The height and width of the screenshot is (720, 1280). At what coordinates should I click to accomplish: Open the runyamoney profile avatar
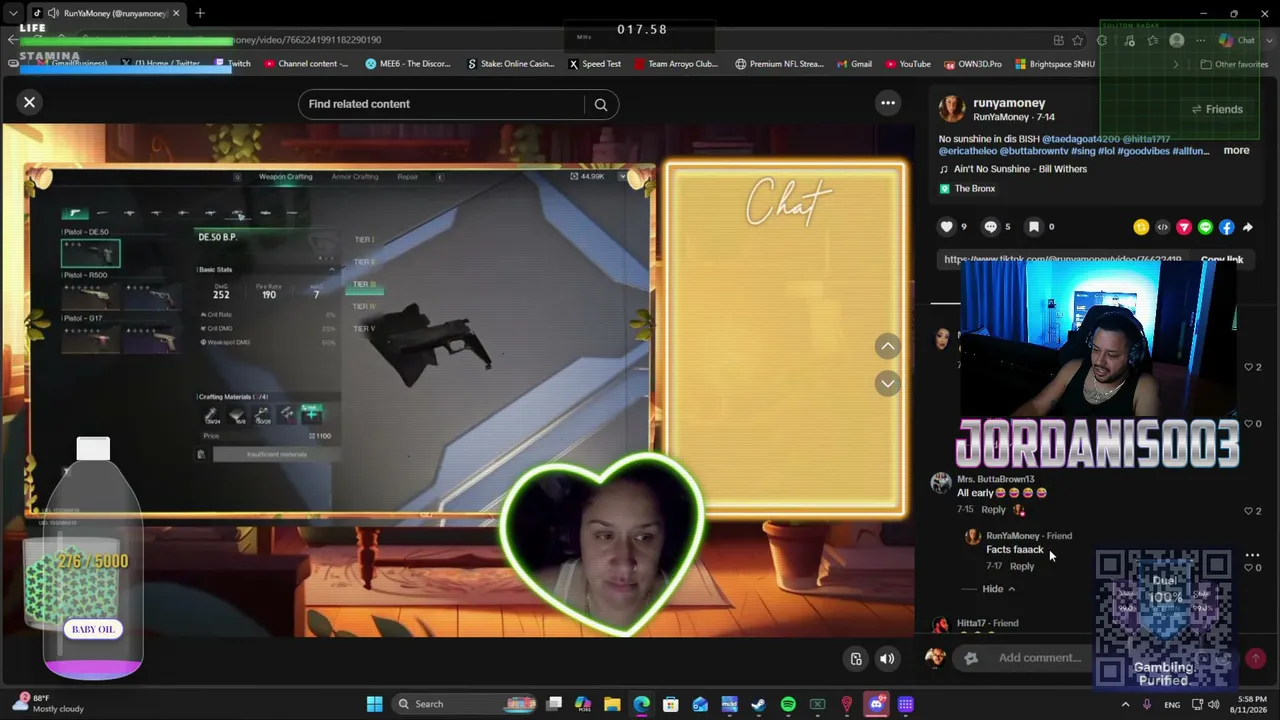point(951,109)
